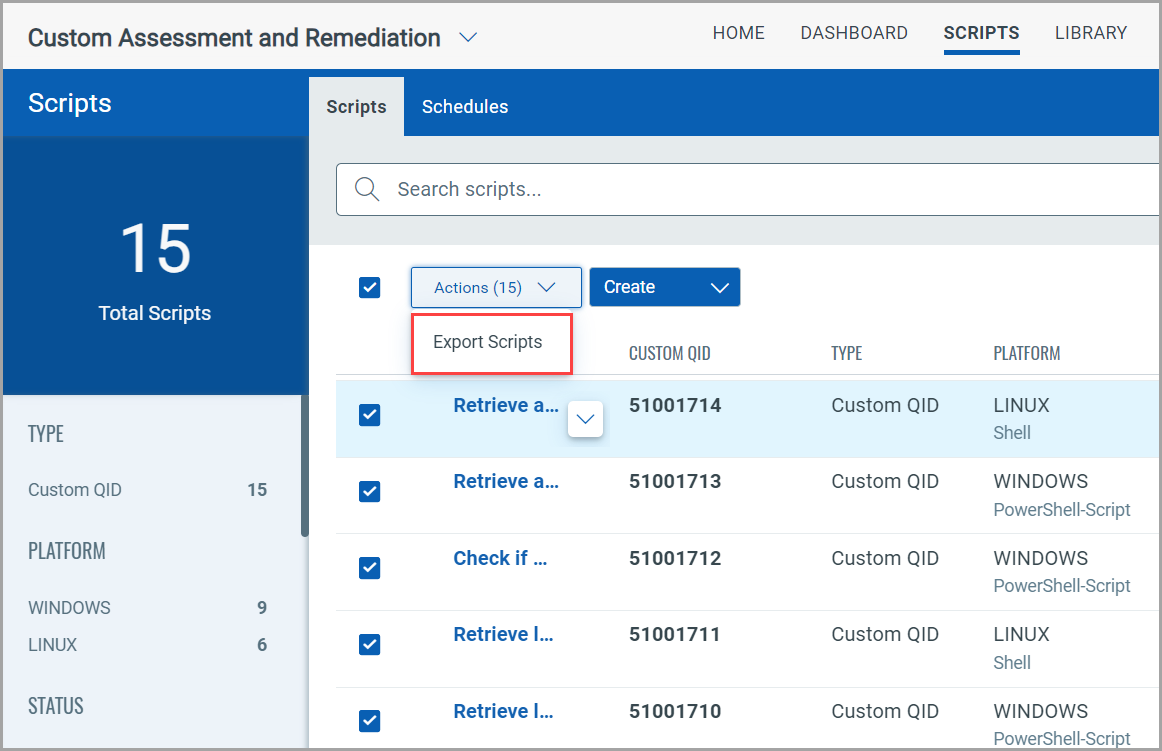1162x751 pixels.
Task: Filter scripts by LINUX platform
Action: pos(53,645)
